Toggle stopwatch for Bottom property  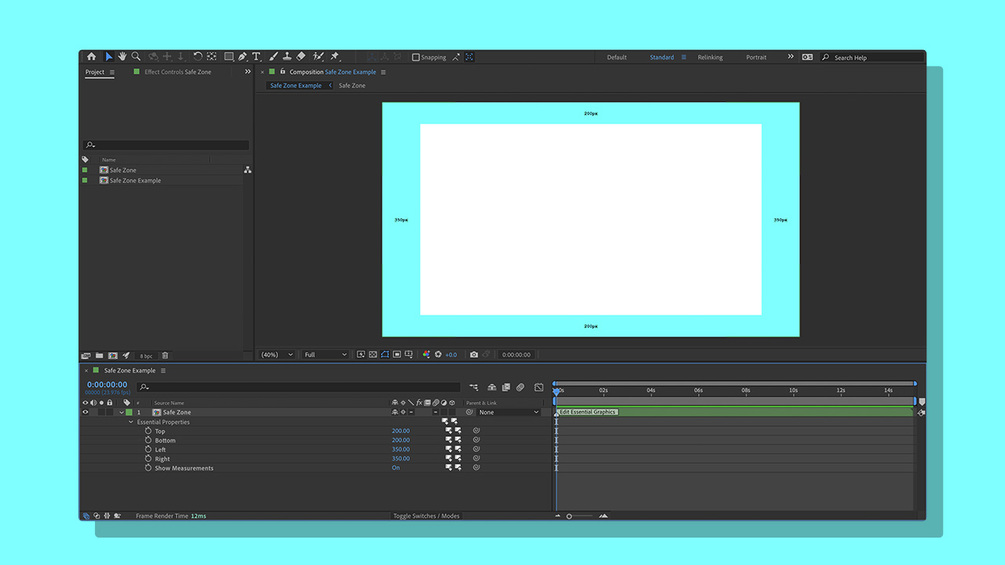point(148,440)
